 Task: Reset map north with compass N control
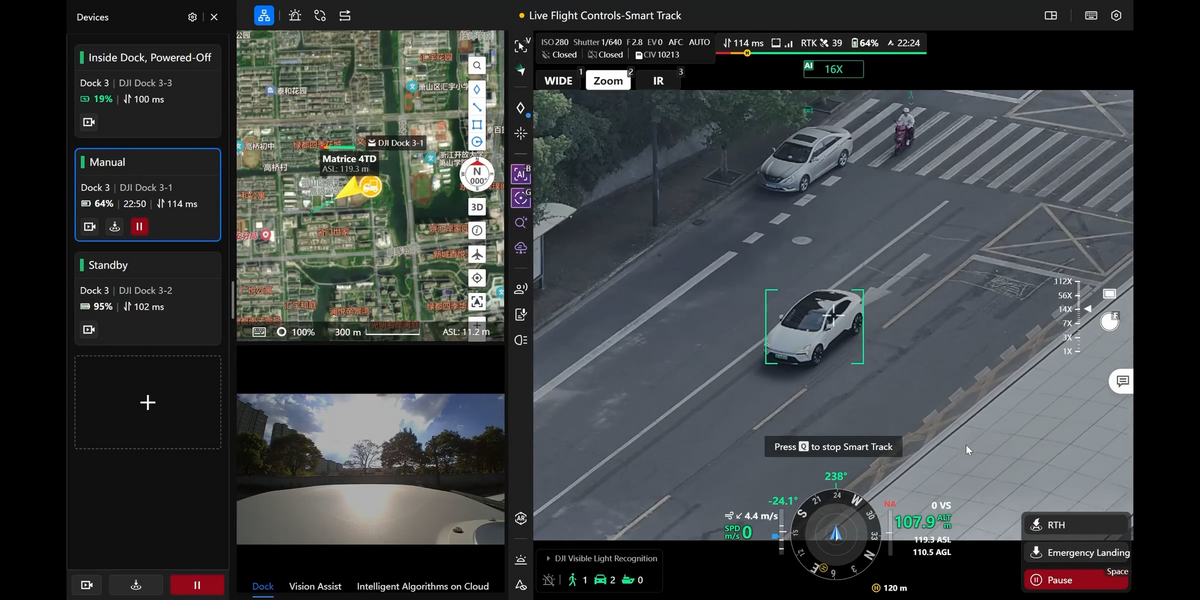[x=477, y=175]
